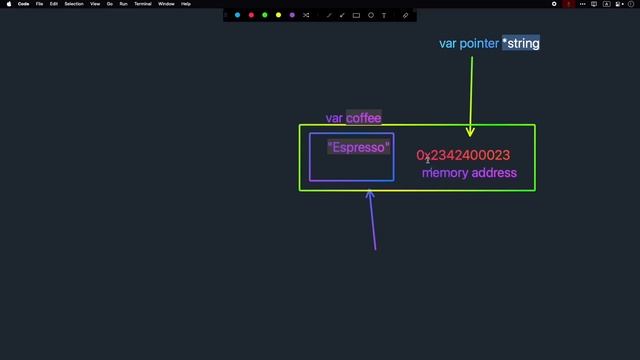Open the Window menu
Viewport: 640px width, 360px height.
point(166,4)
